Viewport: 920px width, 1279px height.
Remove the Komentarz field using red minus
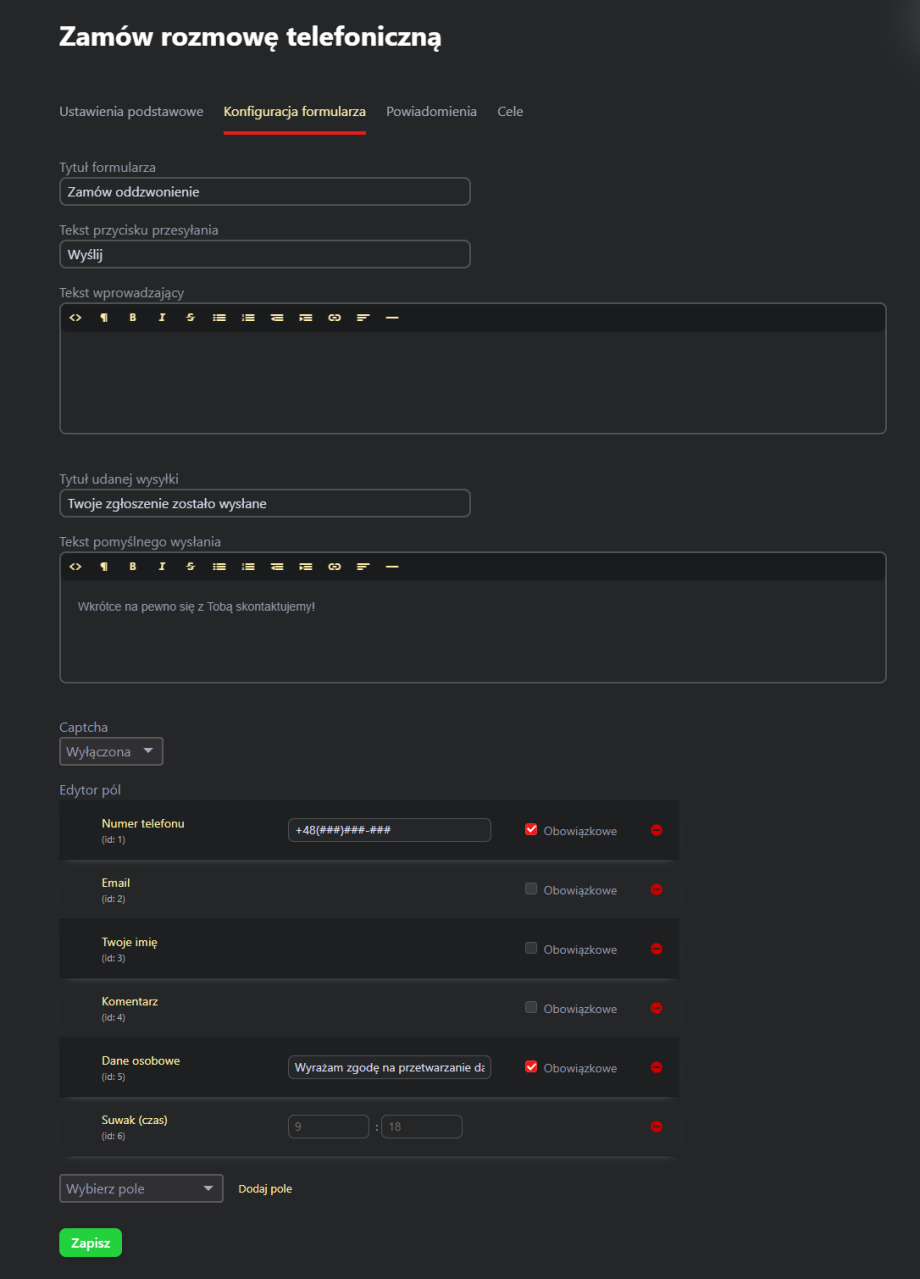(x=657, y=1008)
